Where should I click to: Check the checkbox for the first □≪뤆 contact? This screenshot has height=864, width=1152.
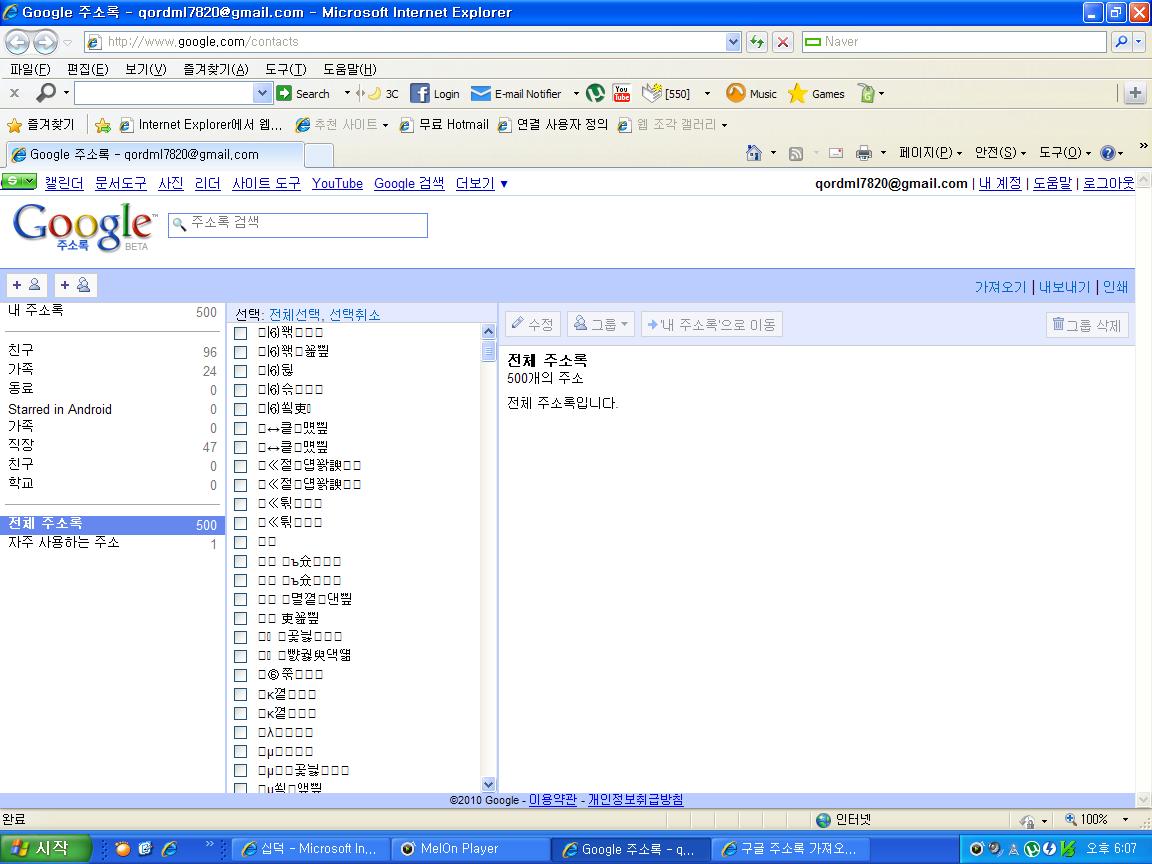(240, 504)
